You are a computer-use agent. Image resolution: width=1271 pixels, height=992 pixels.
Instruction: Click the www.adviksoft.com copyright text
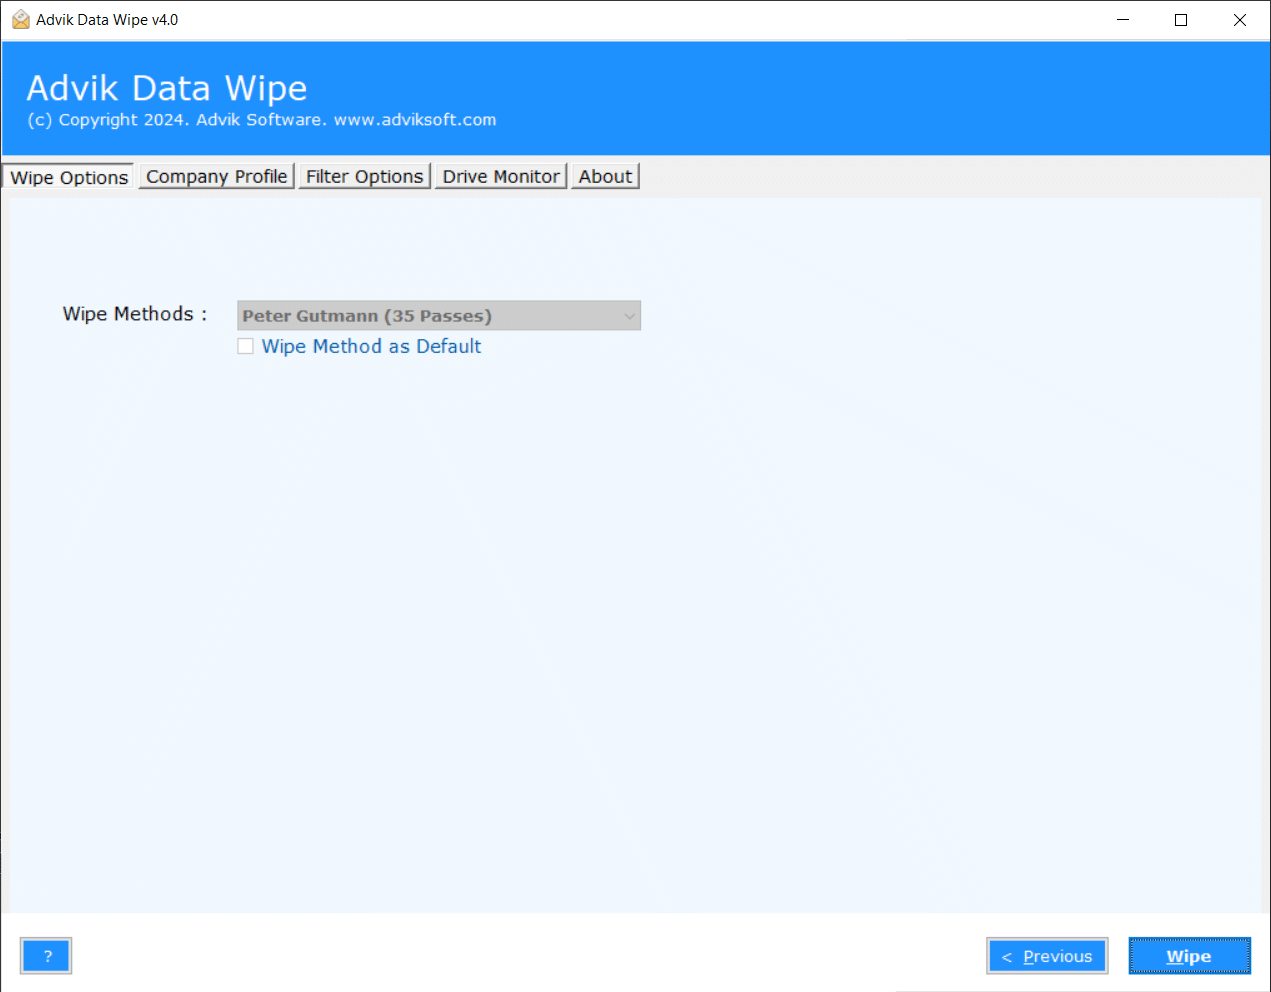tap(415, 119)
